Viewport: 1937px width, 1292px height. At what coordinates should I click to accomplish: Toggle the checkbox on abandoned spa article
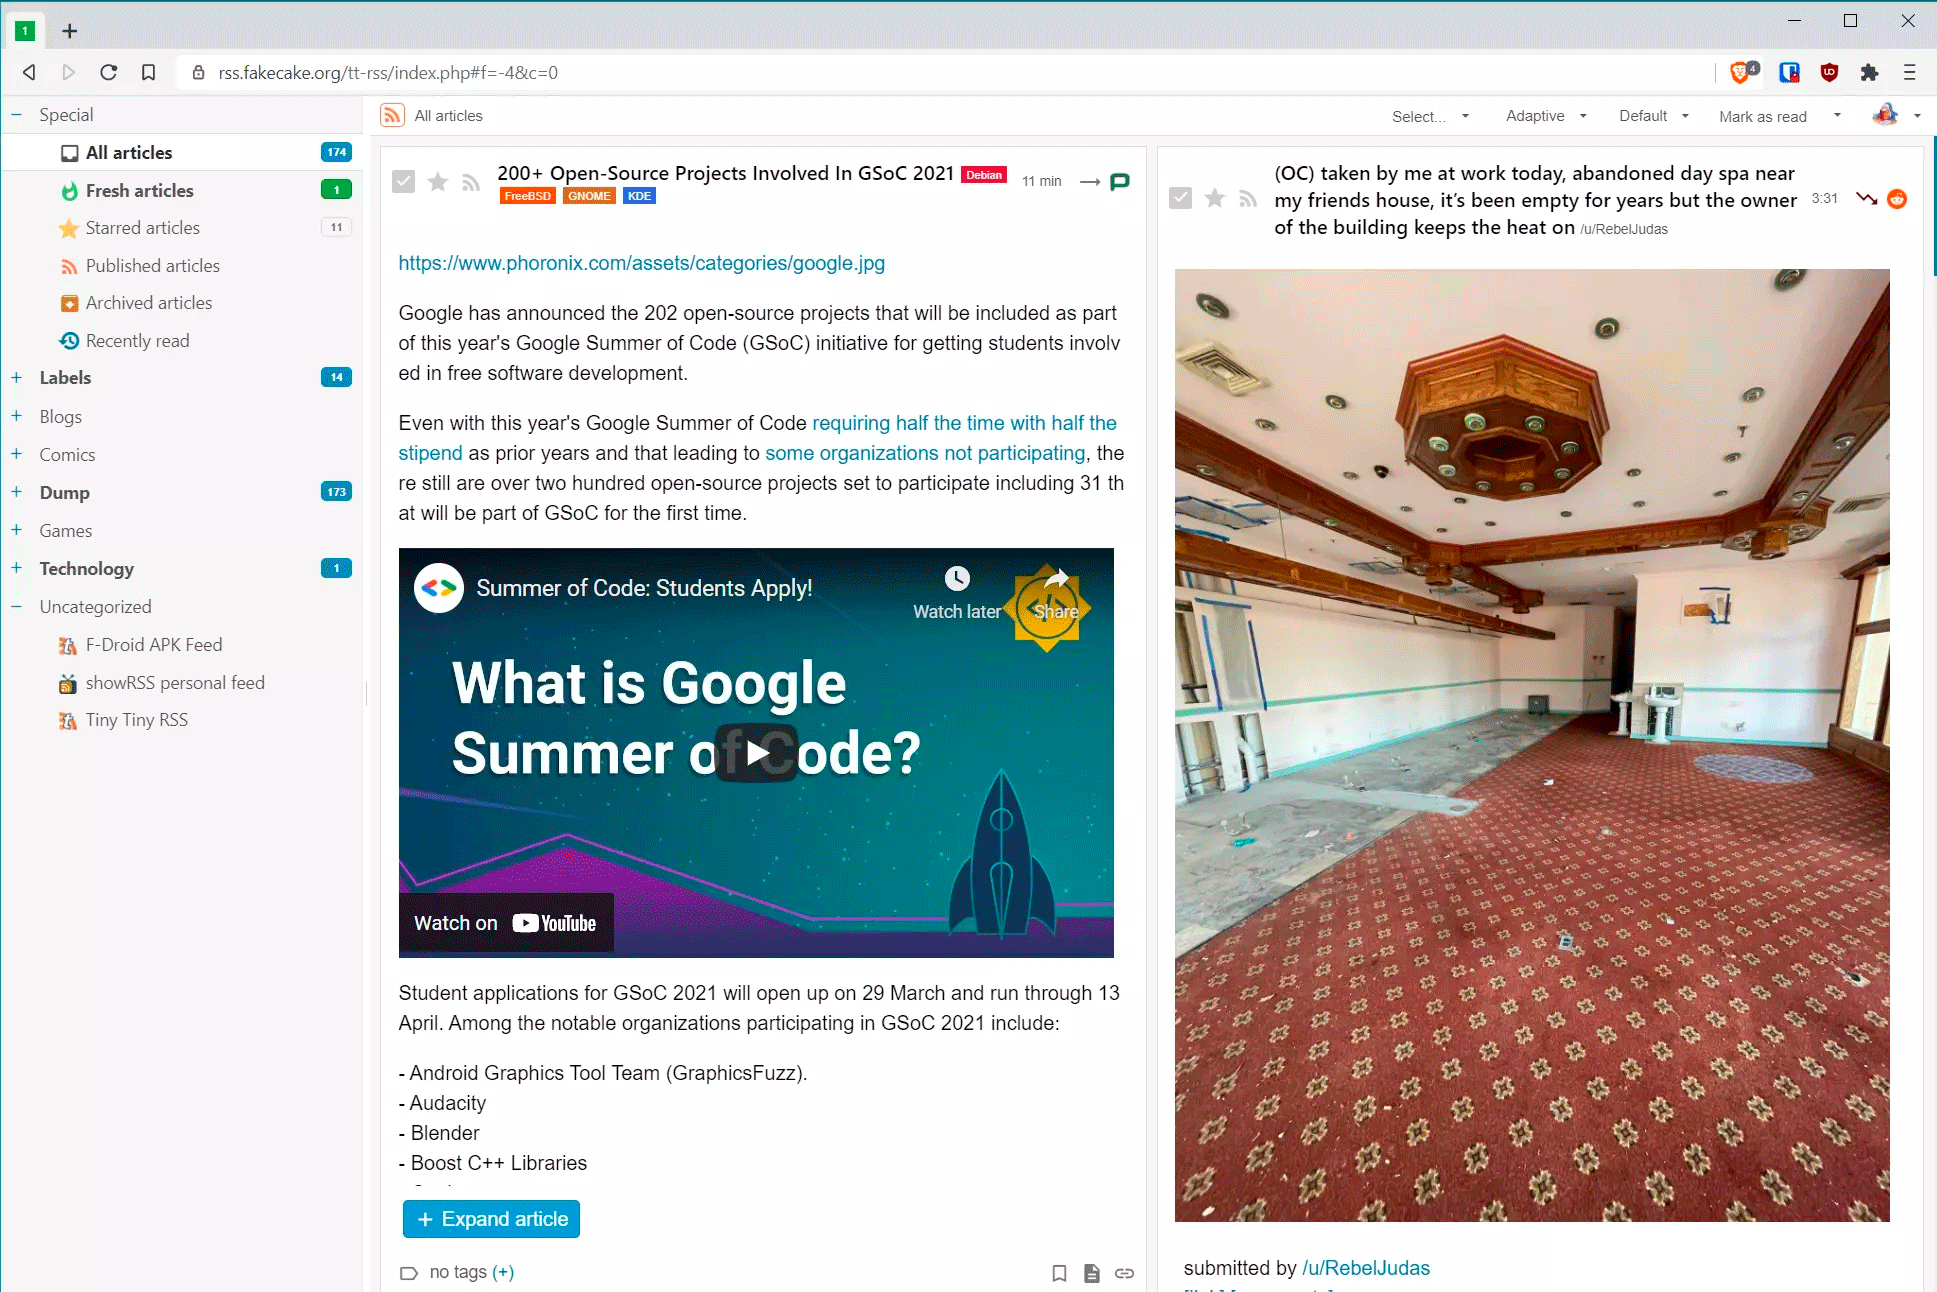pyautogui.click(x=1181, y=198)
